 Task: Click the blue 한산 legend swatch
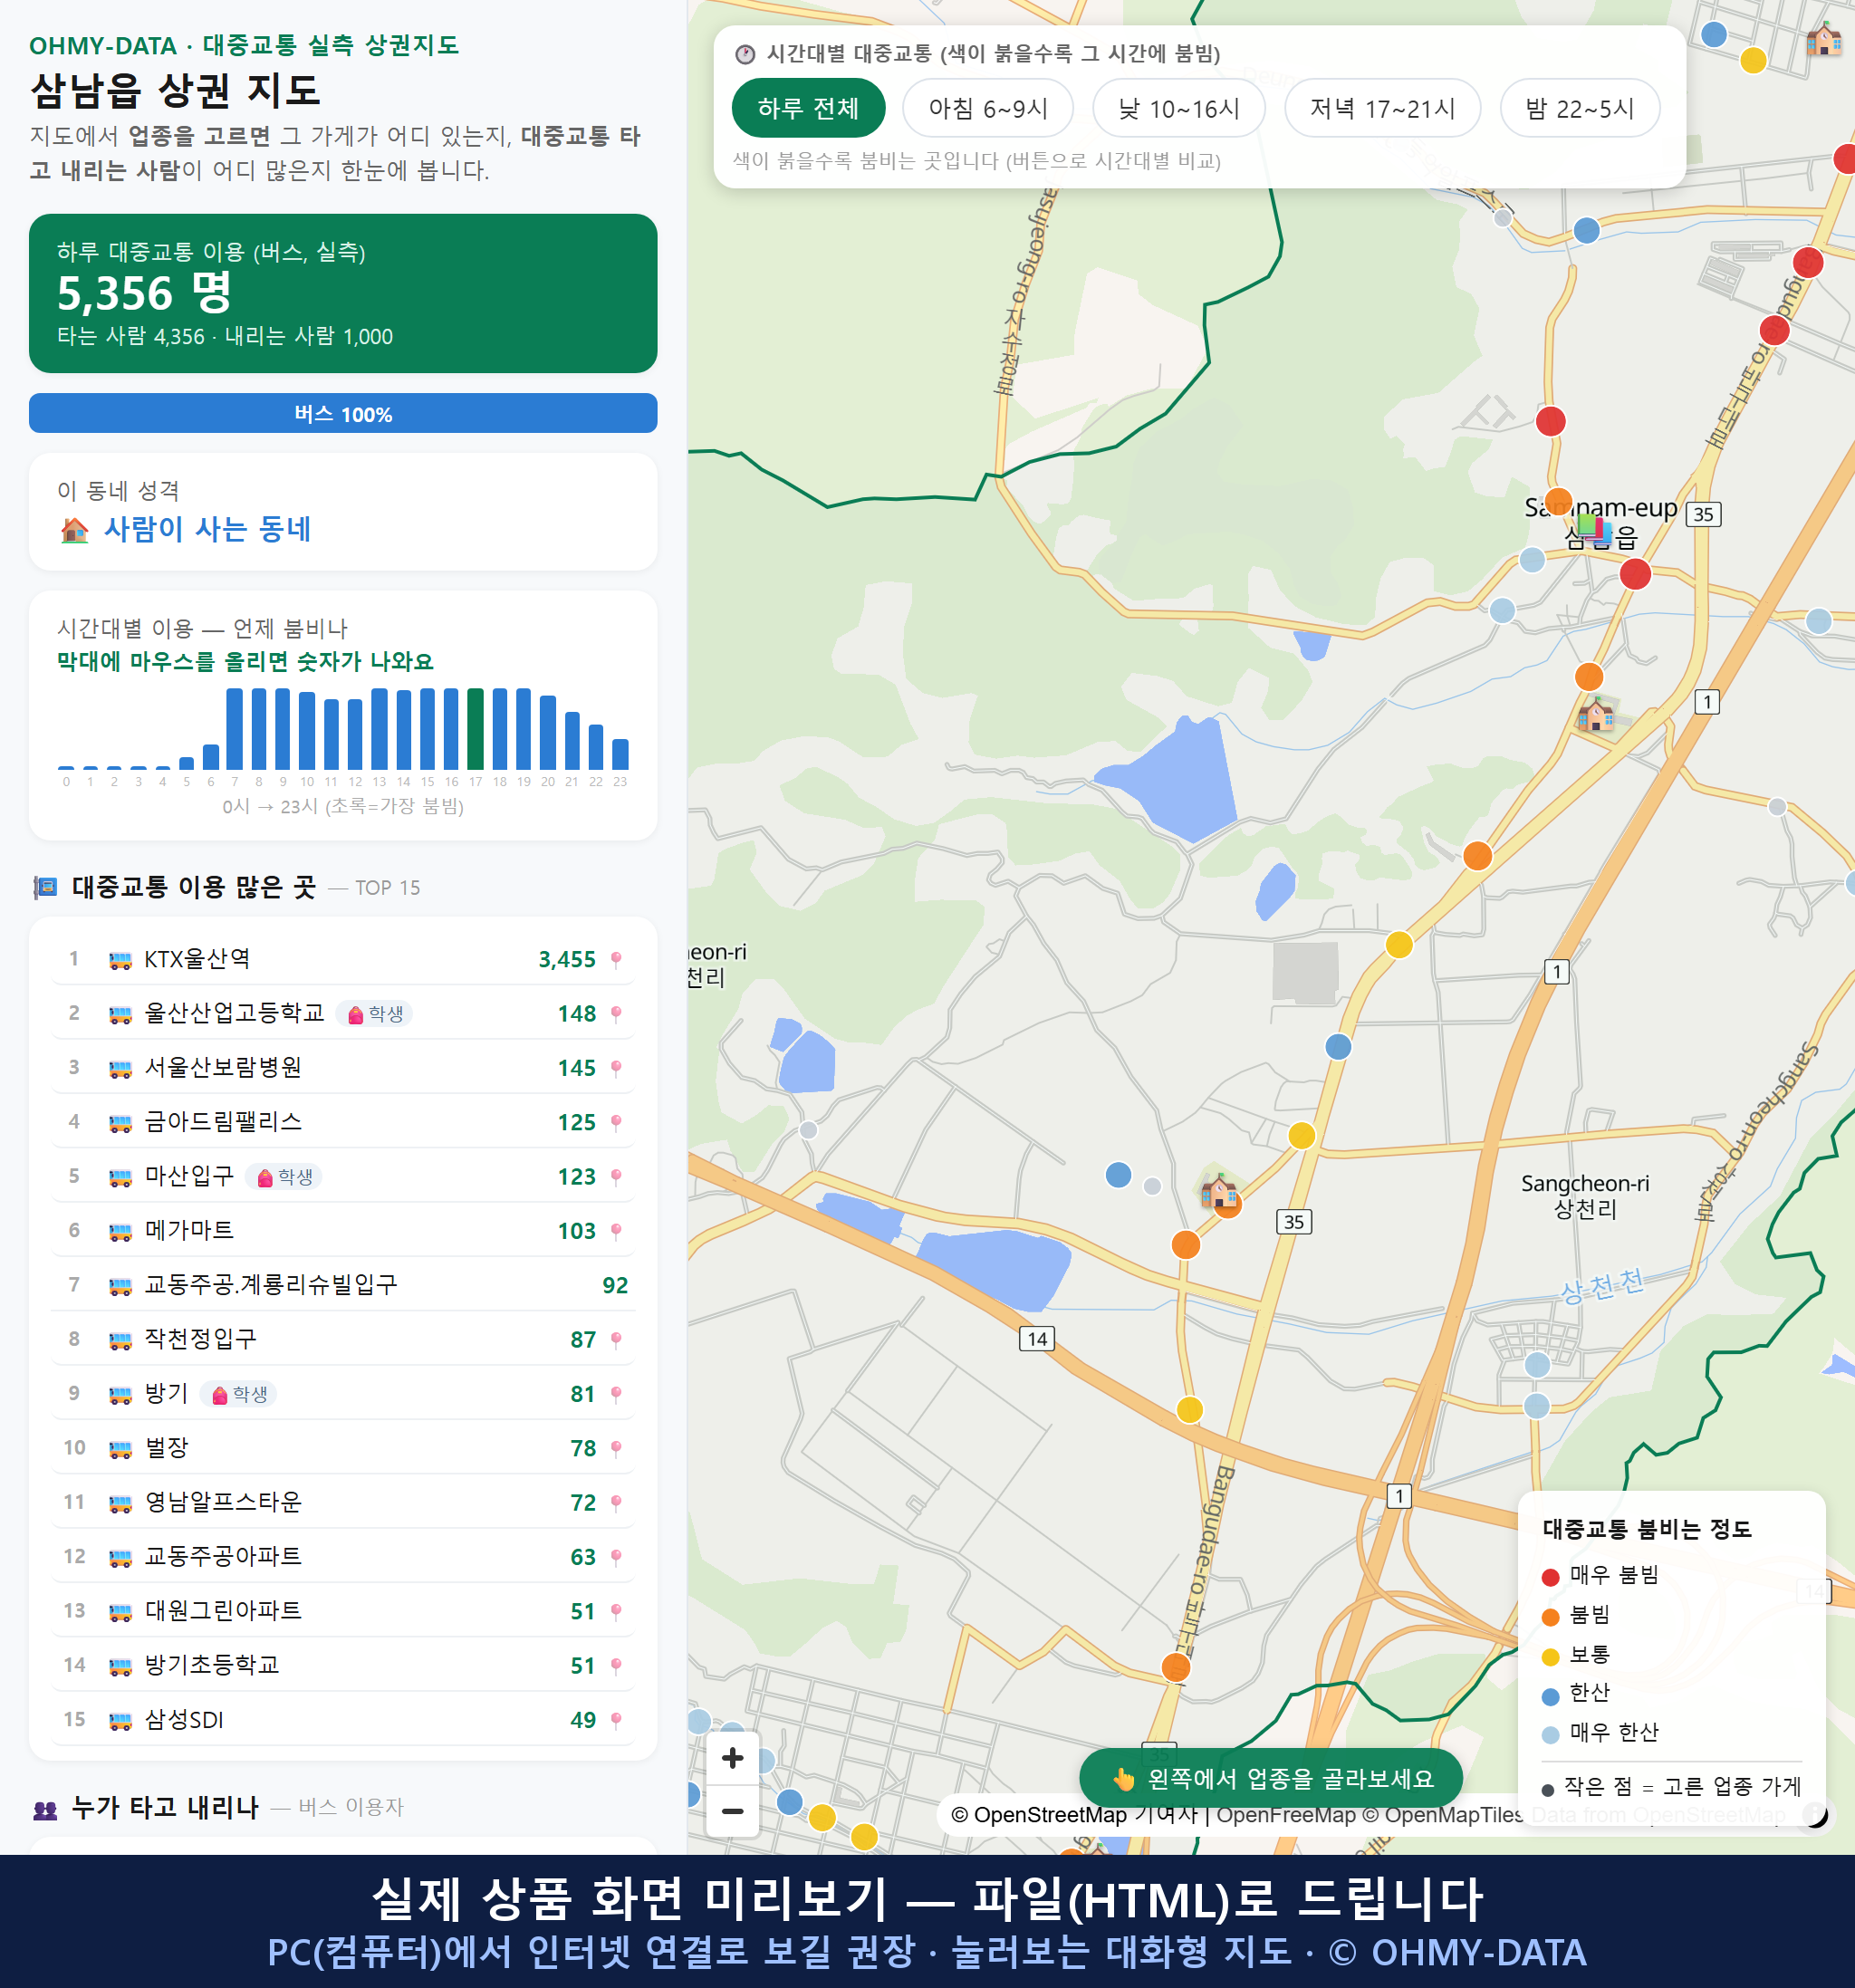point(1550,1696)
